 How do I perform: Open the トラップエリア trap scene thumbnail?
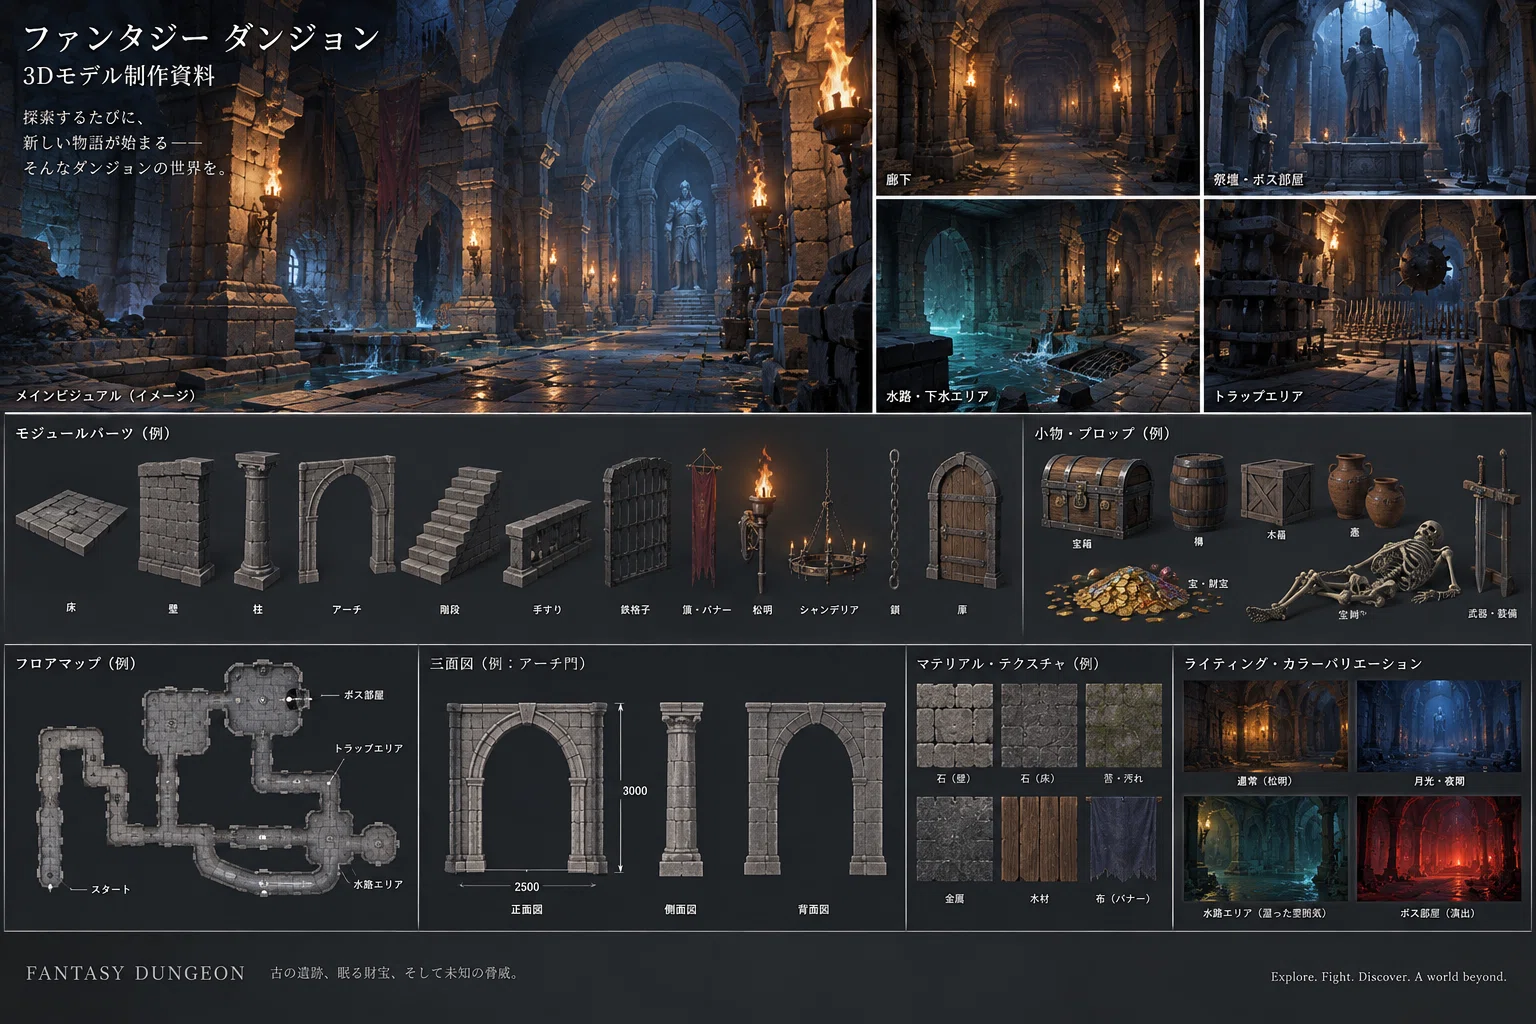click(x=1369, y=305)
